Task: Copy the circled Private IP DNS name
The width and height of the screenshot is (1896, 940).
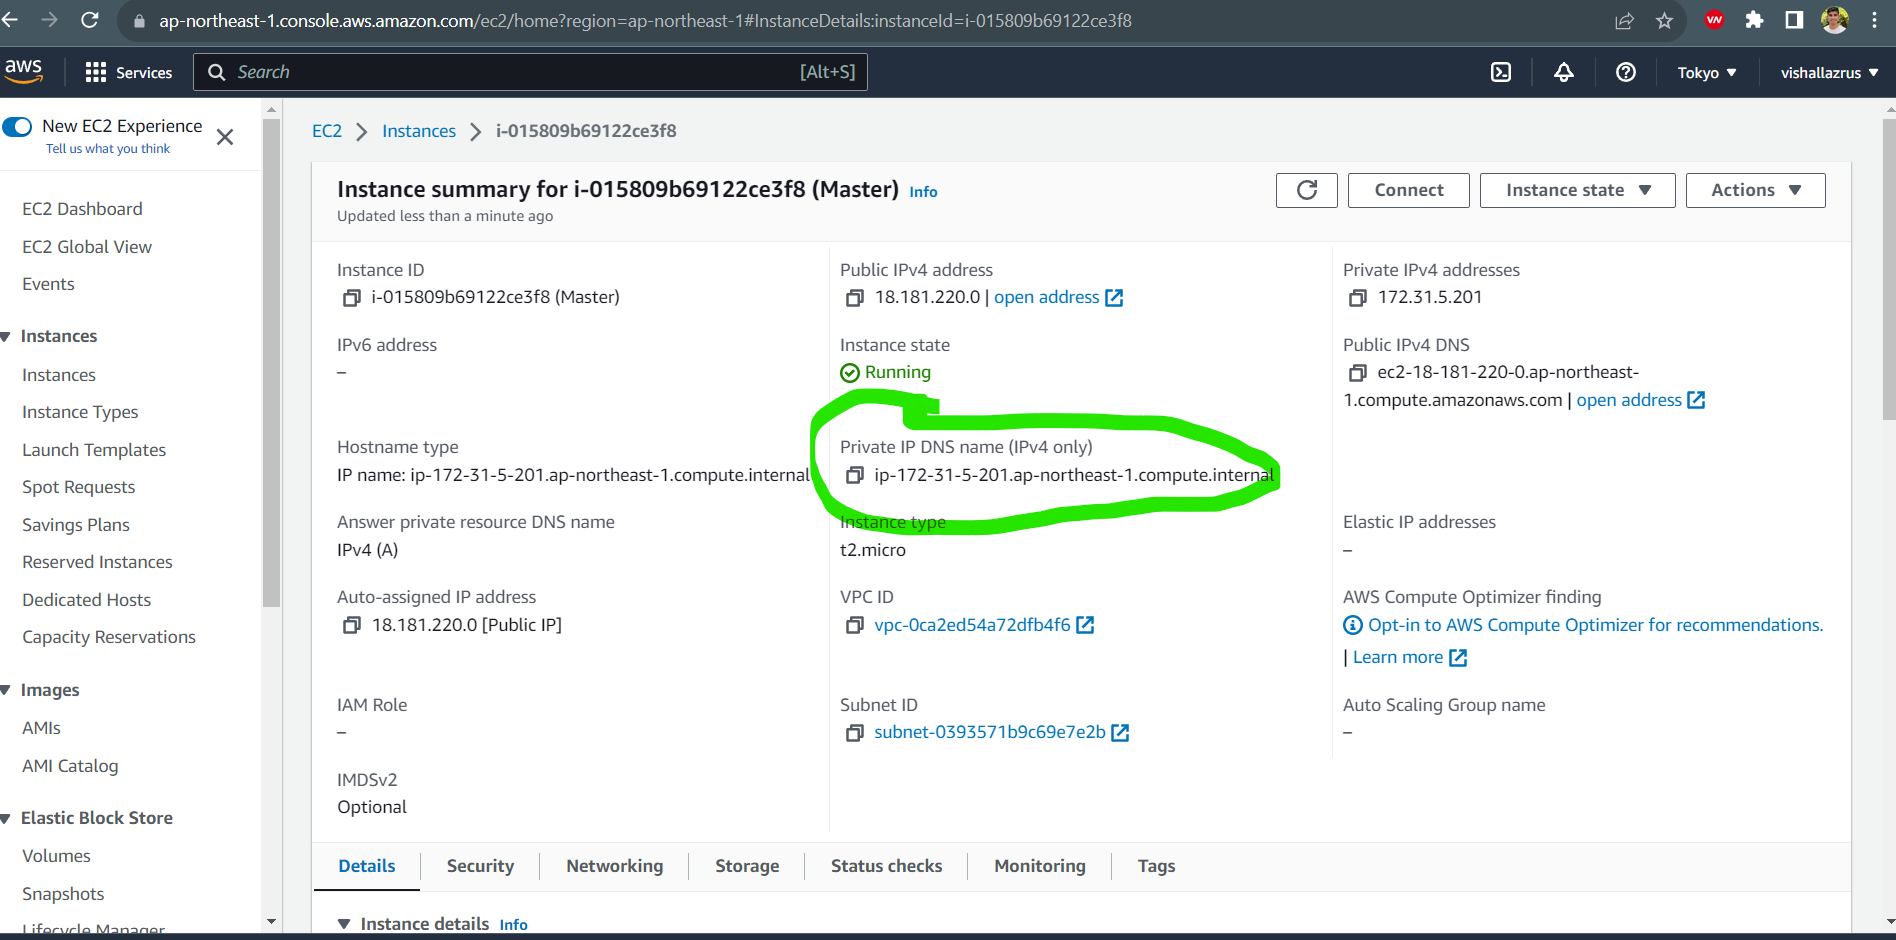Action: pyautogui.click(x=855, y=475)
